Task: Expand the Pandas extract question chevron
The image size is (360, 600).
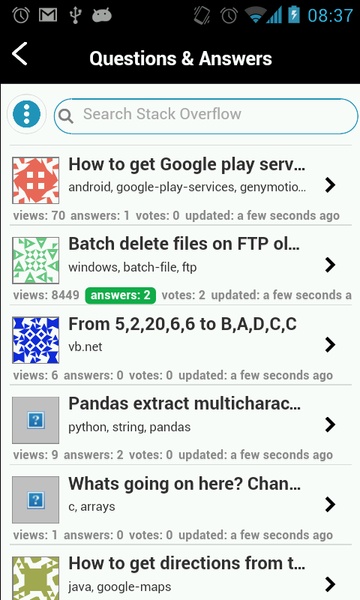Action: pos(330,424)
